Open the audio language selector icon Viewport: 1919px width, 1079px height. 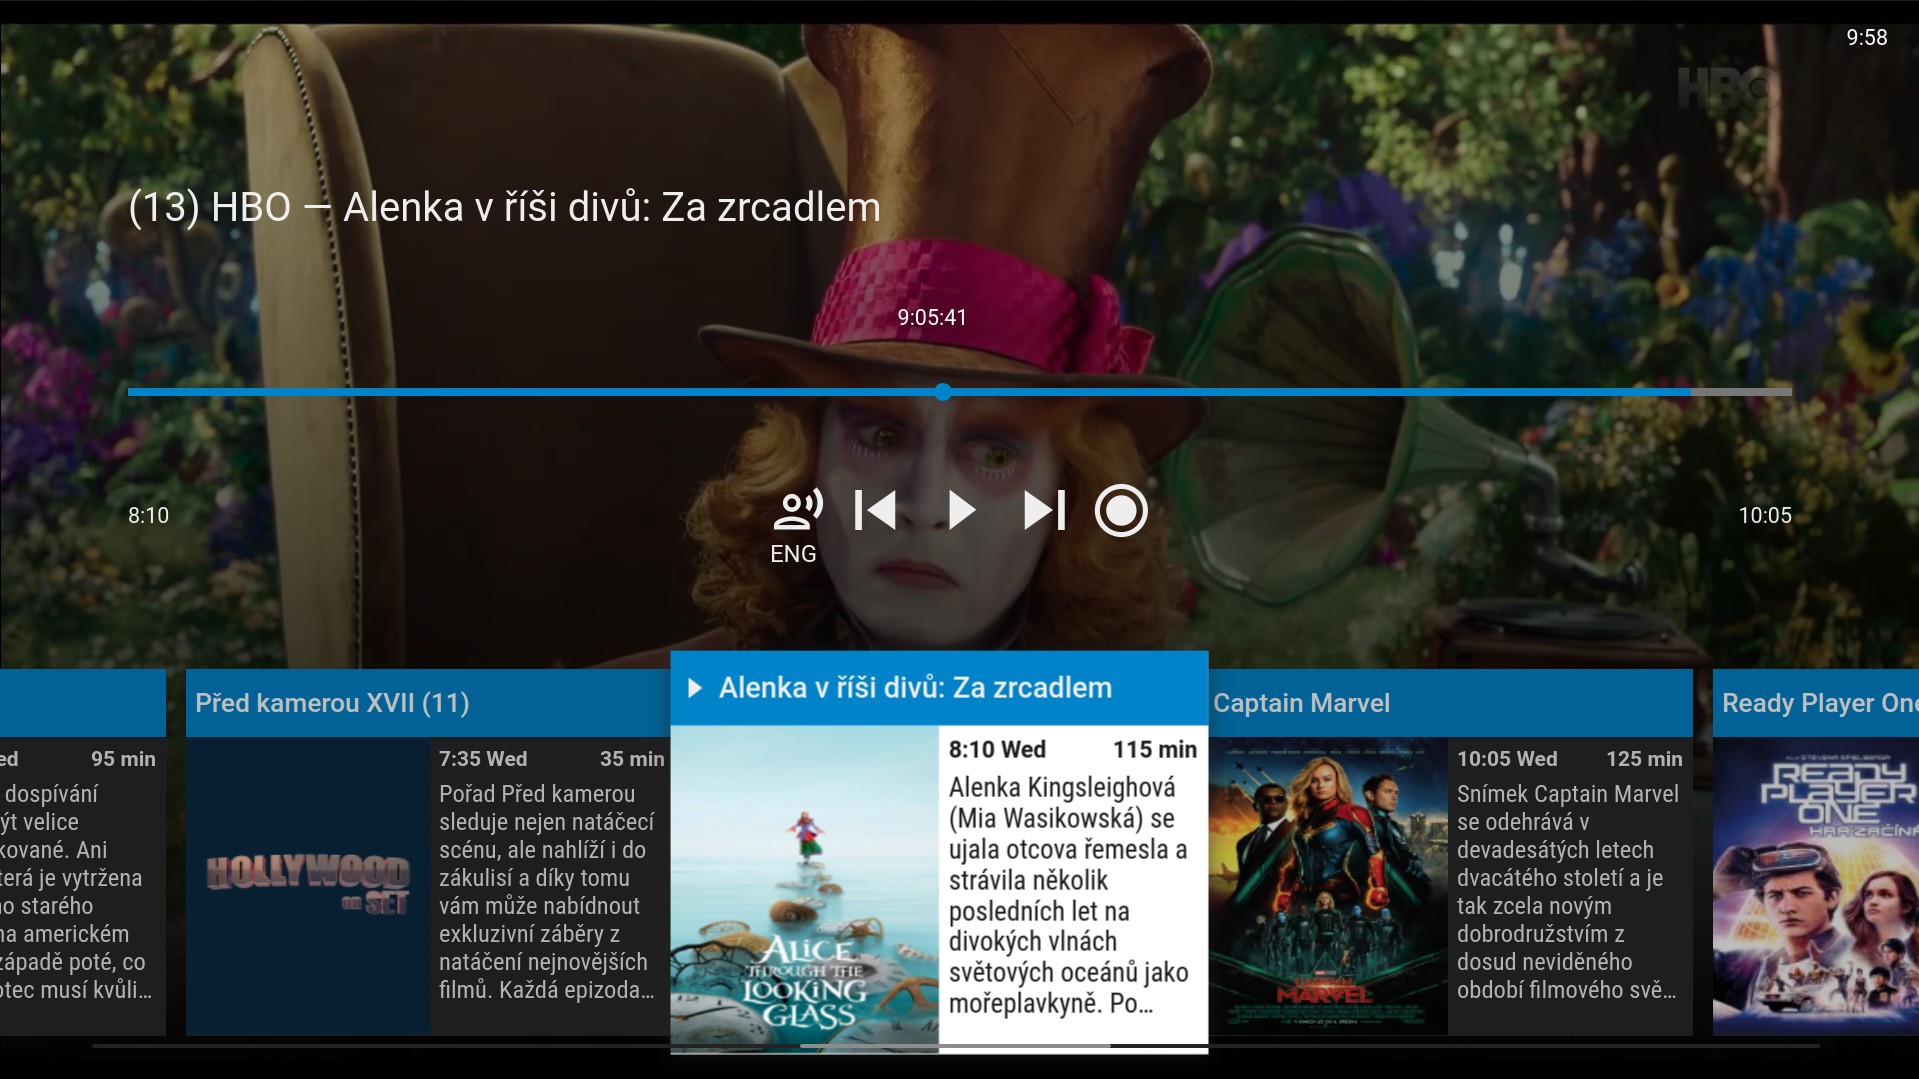[x=797, y=510]
